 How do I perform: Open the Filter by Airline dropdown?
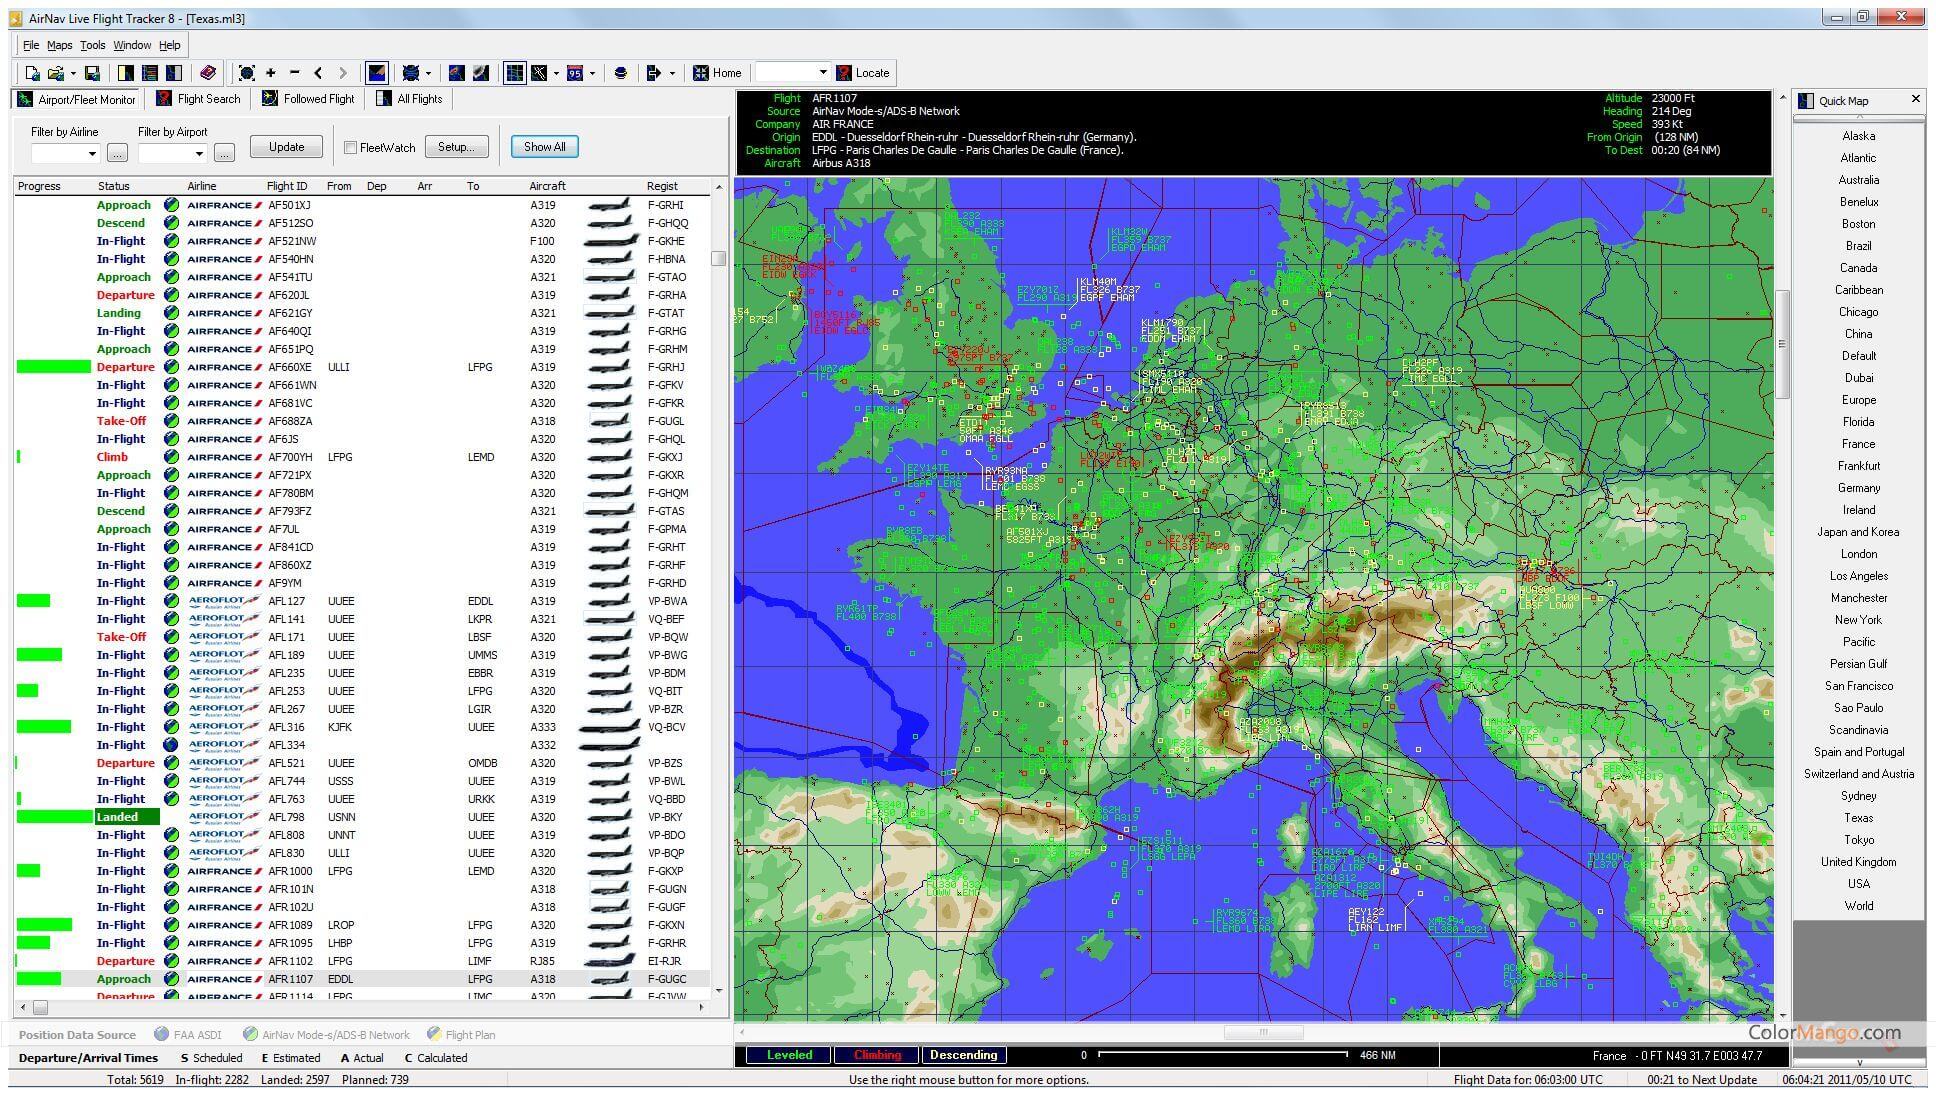pyautogui.click(x=93, y=154)
